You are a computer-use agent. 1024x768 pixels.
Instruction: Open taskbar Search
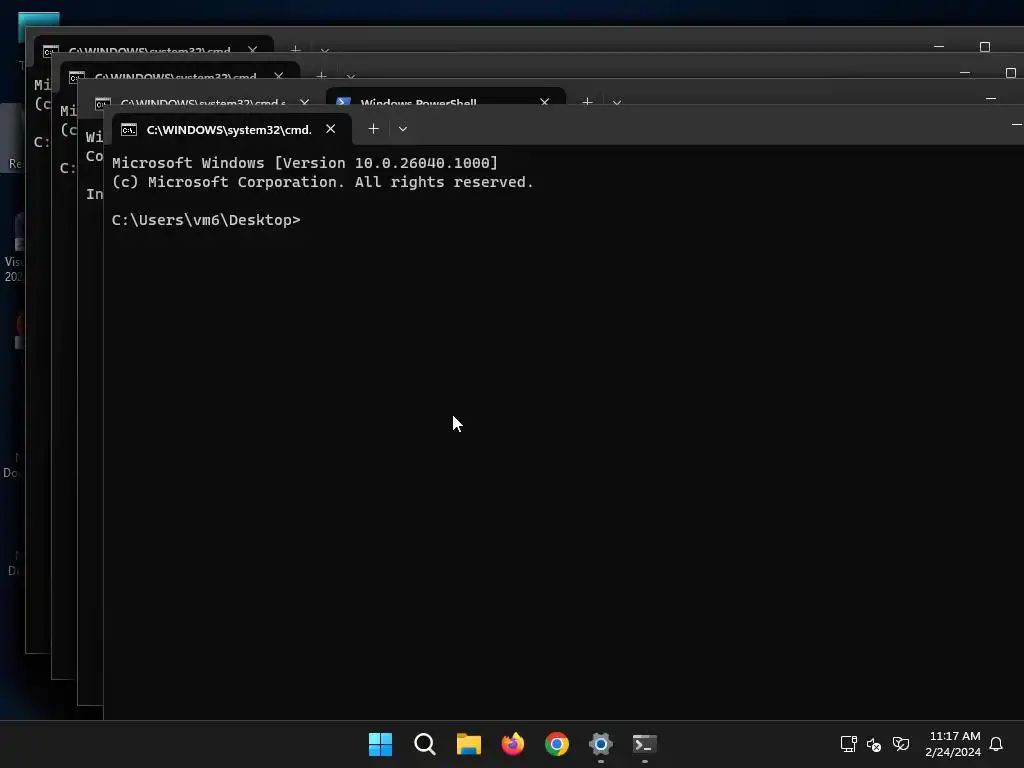(x=424, y=744)
